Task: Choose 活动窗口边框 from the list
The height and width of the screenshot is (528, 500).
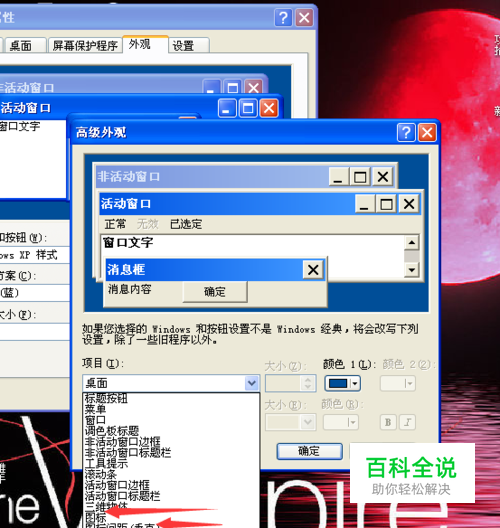Action: (171, 485)
